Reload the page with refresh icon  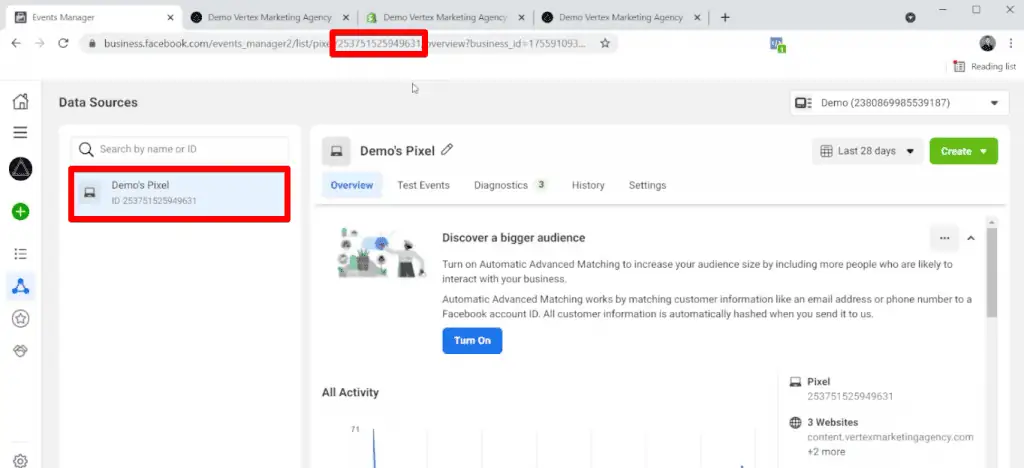(63, 43)
